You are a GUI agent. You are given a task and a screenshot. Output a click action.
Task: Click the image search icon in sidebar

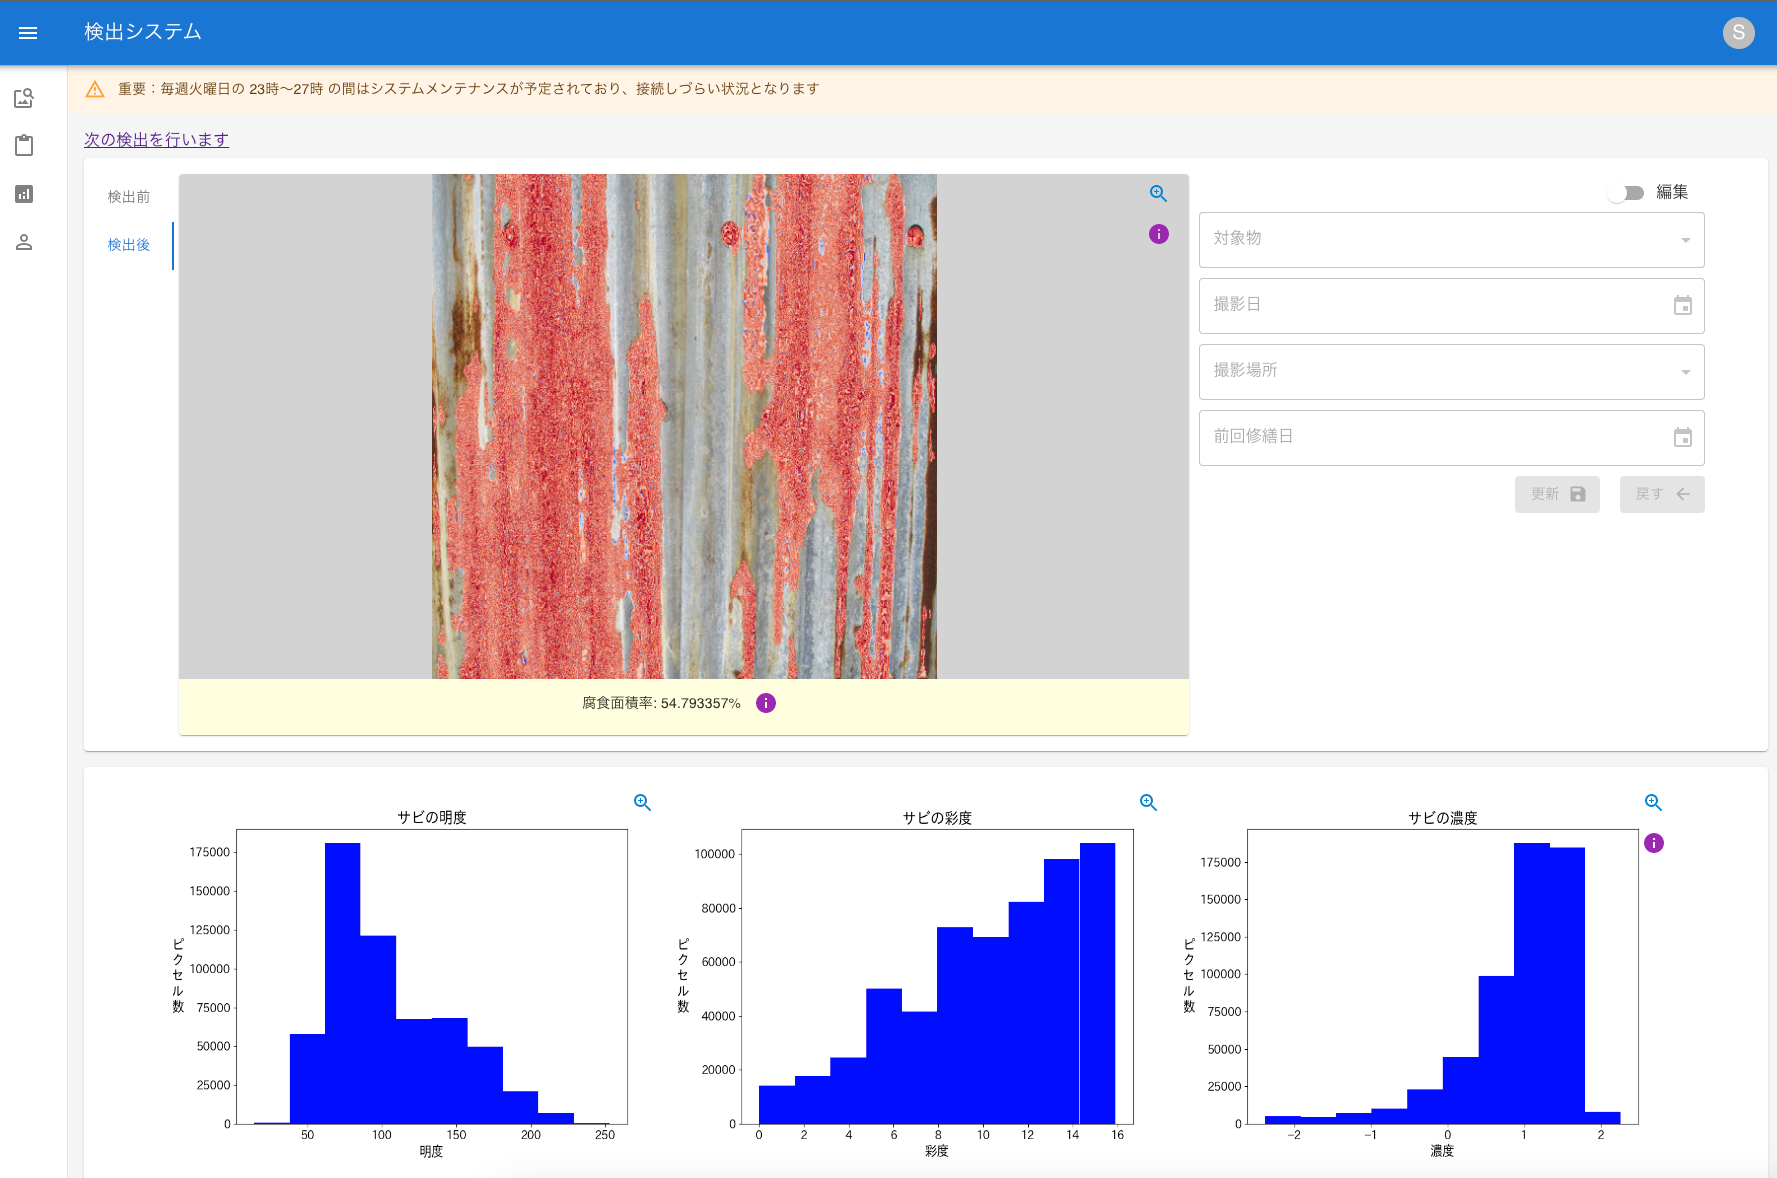[24, 98]
